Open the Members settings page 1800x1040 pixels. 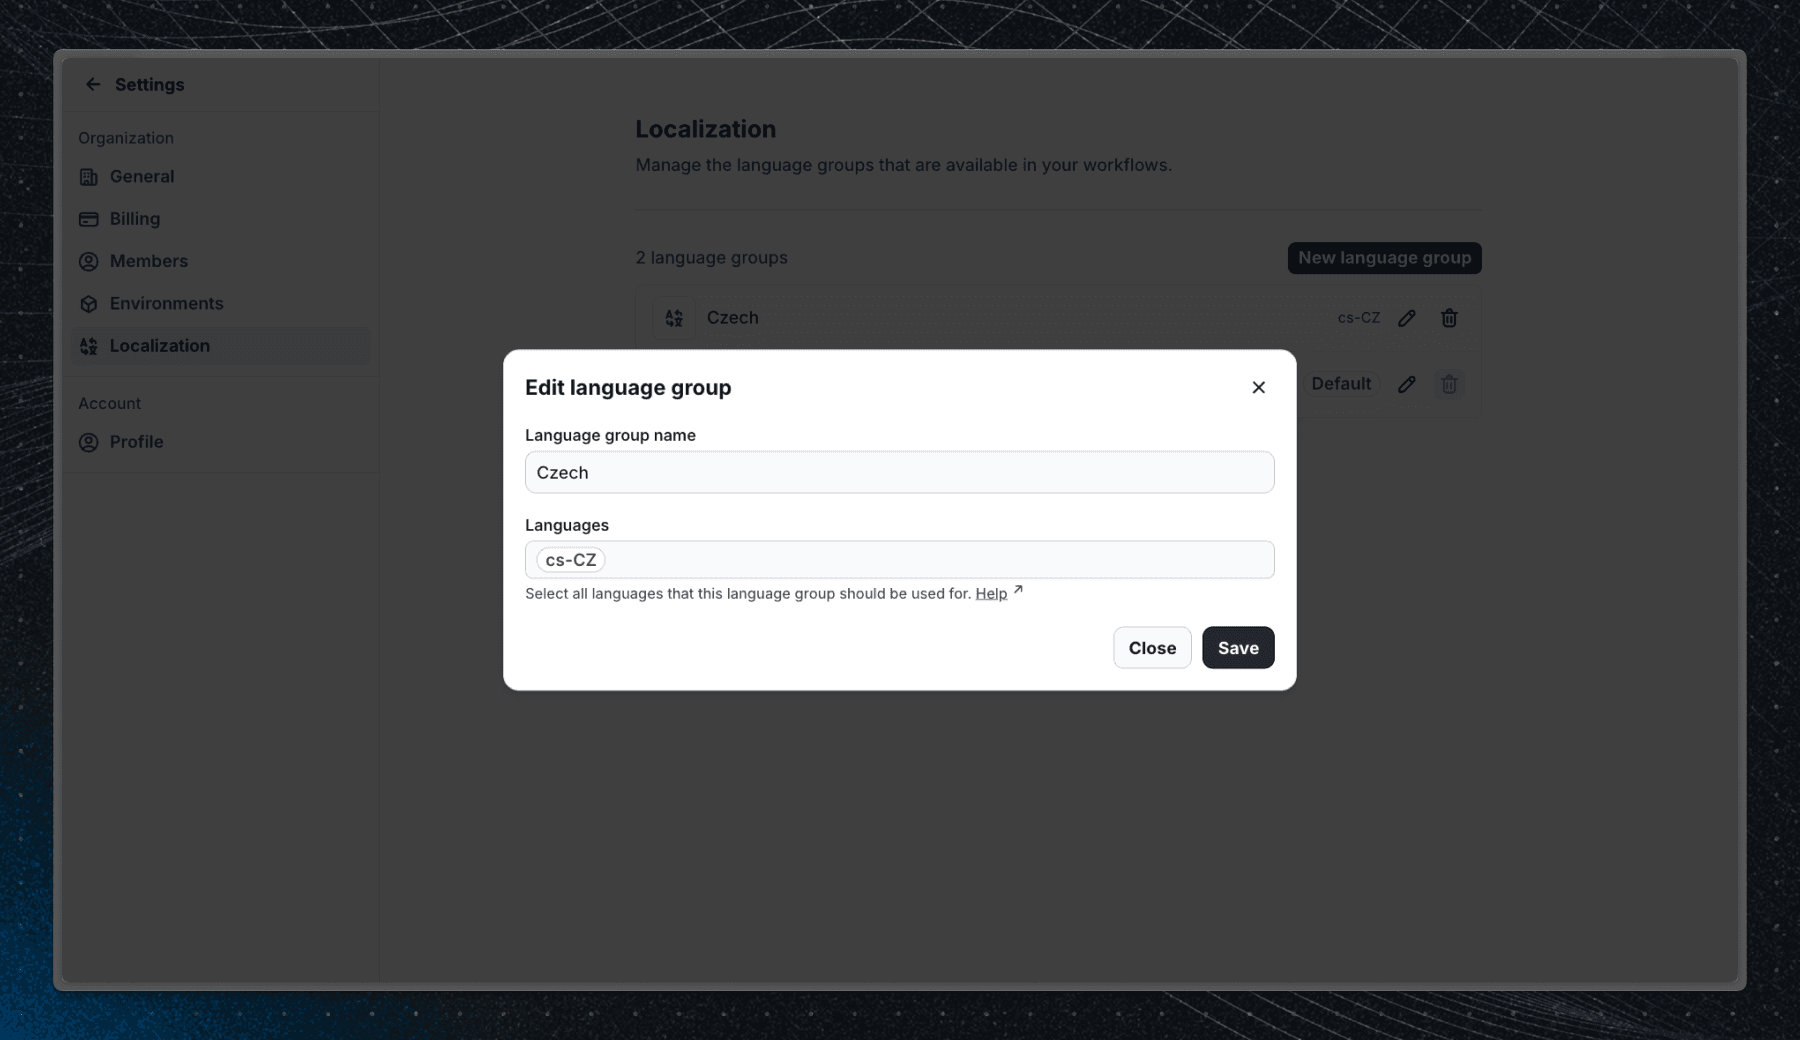[x=148, y=261]
